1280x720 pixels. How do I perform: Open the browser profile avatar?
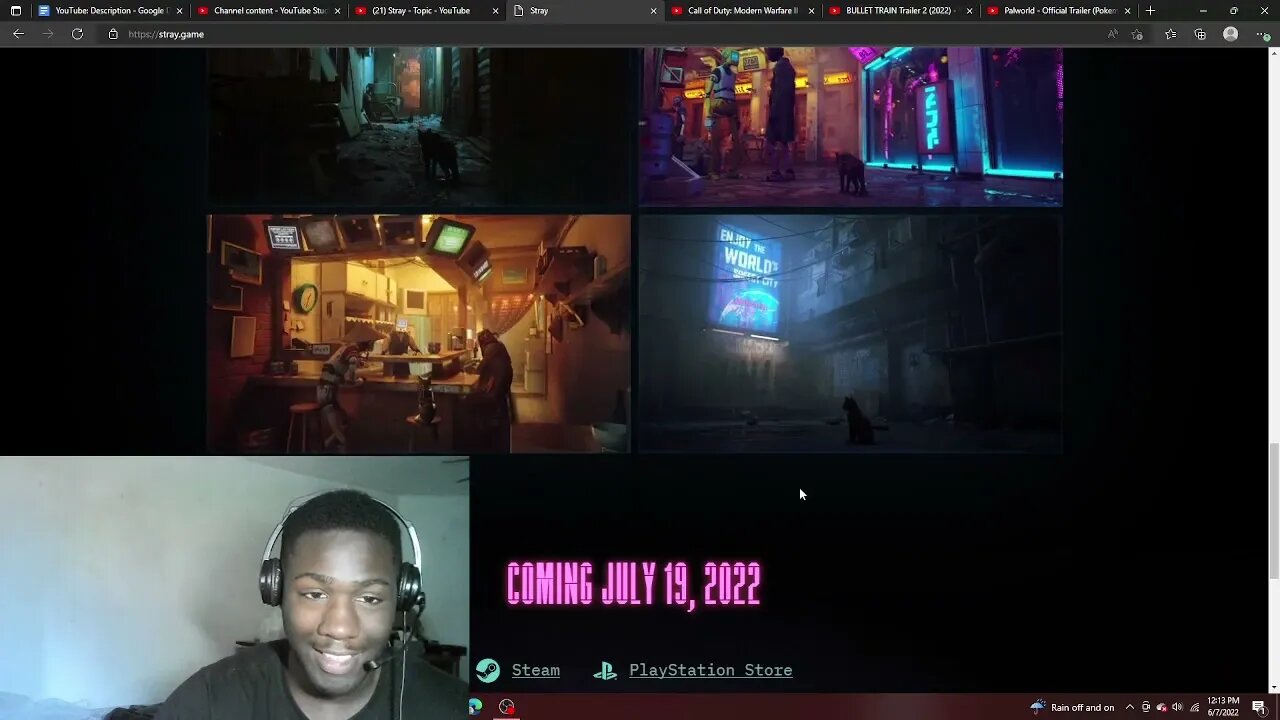coord(1231,34)
